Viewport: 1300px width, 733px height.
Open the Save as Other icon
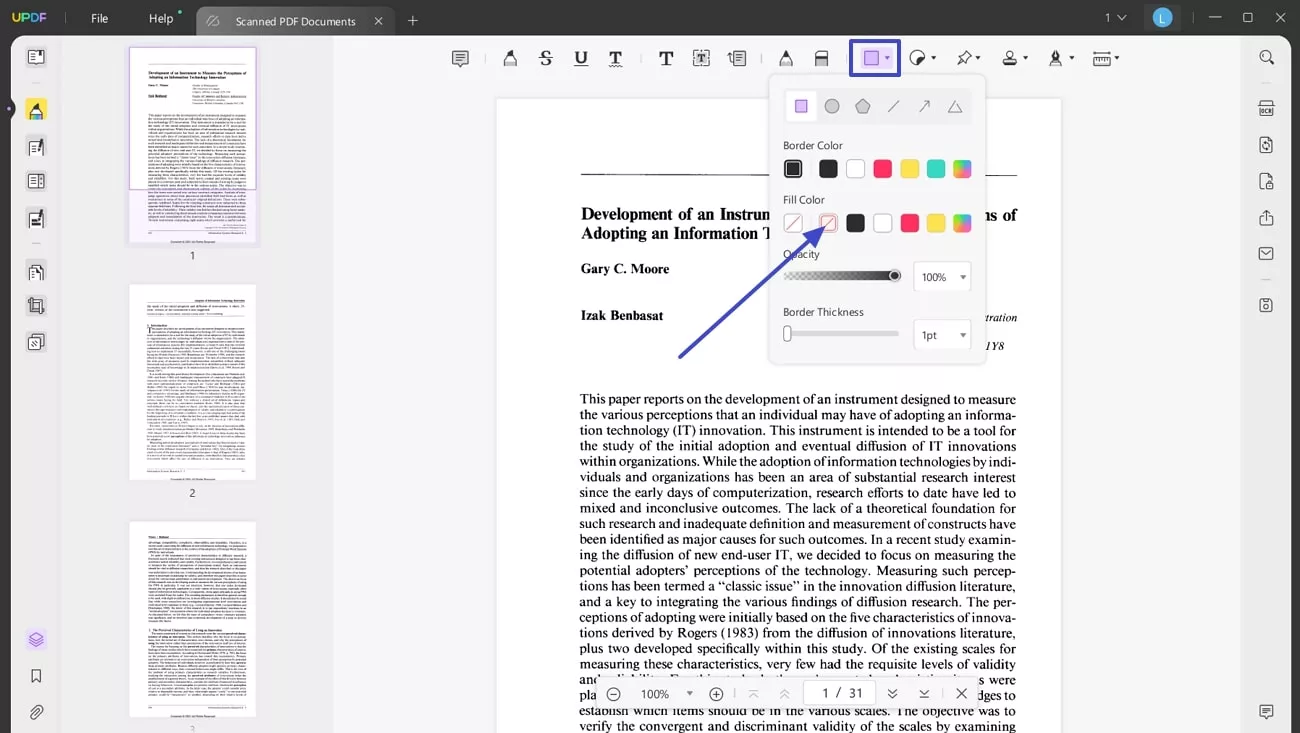click(1267, 305)
